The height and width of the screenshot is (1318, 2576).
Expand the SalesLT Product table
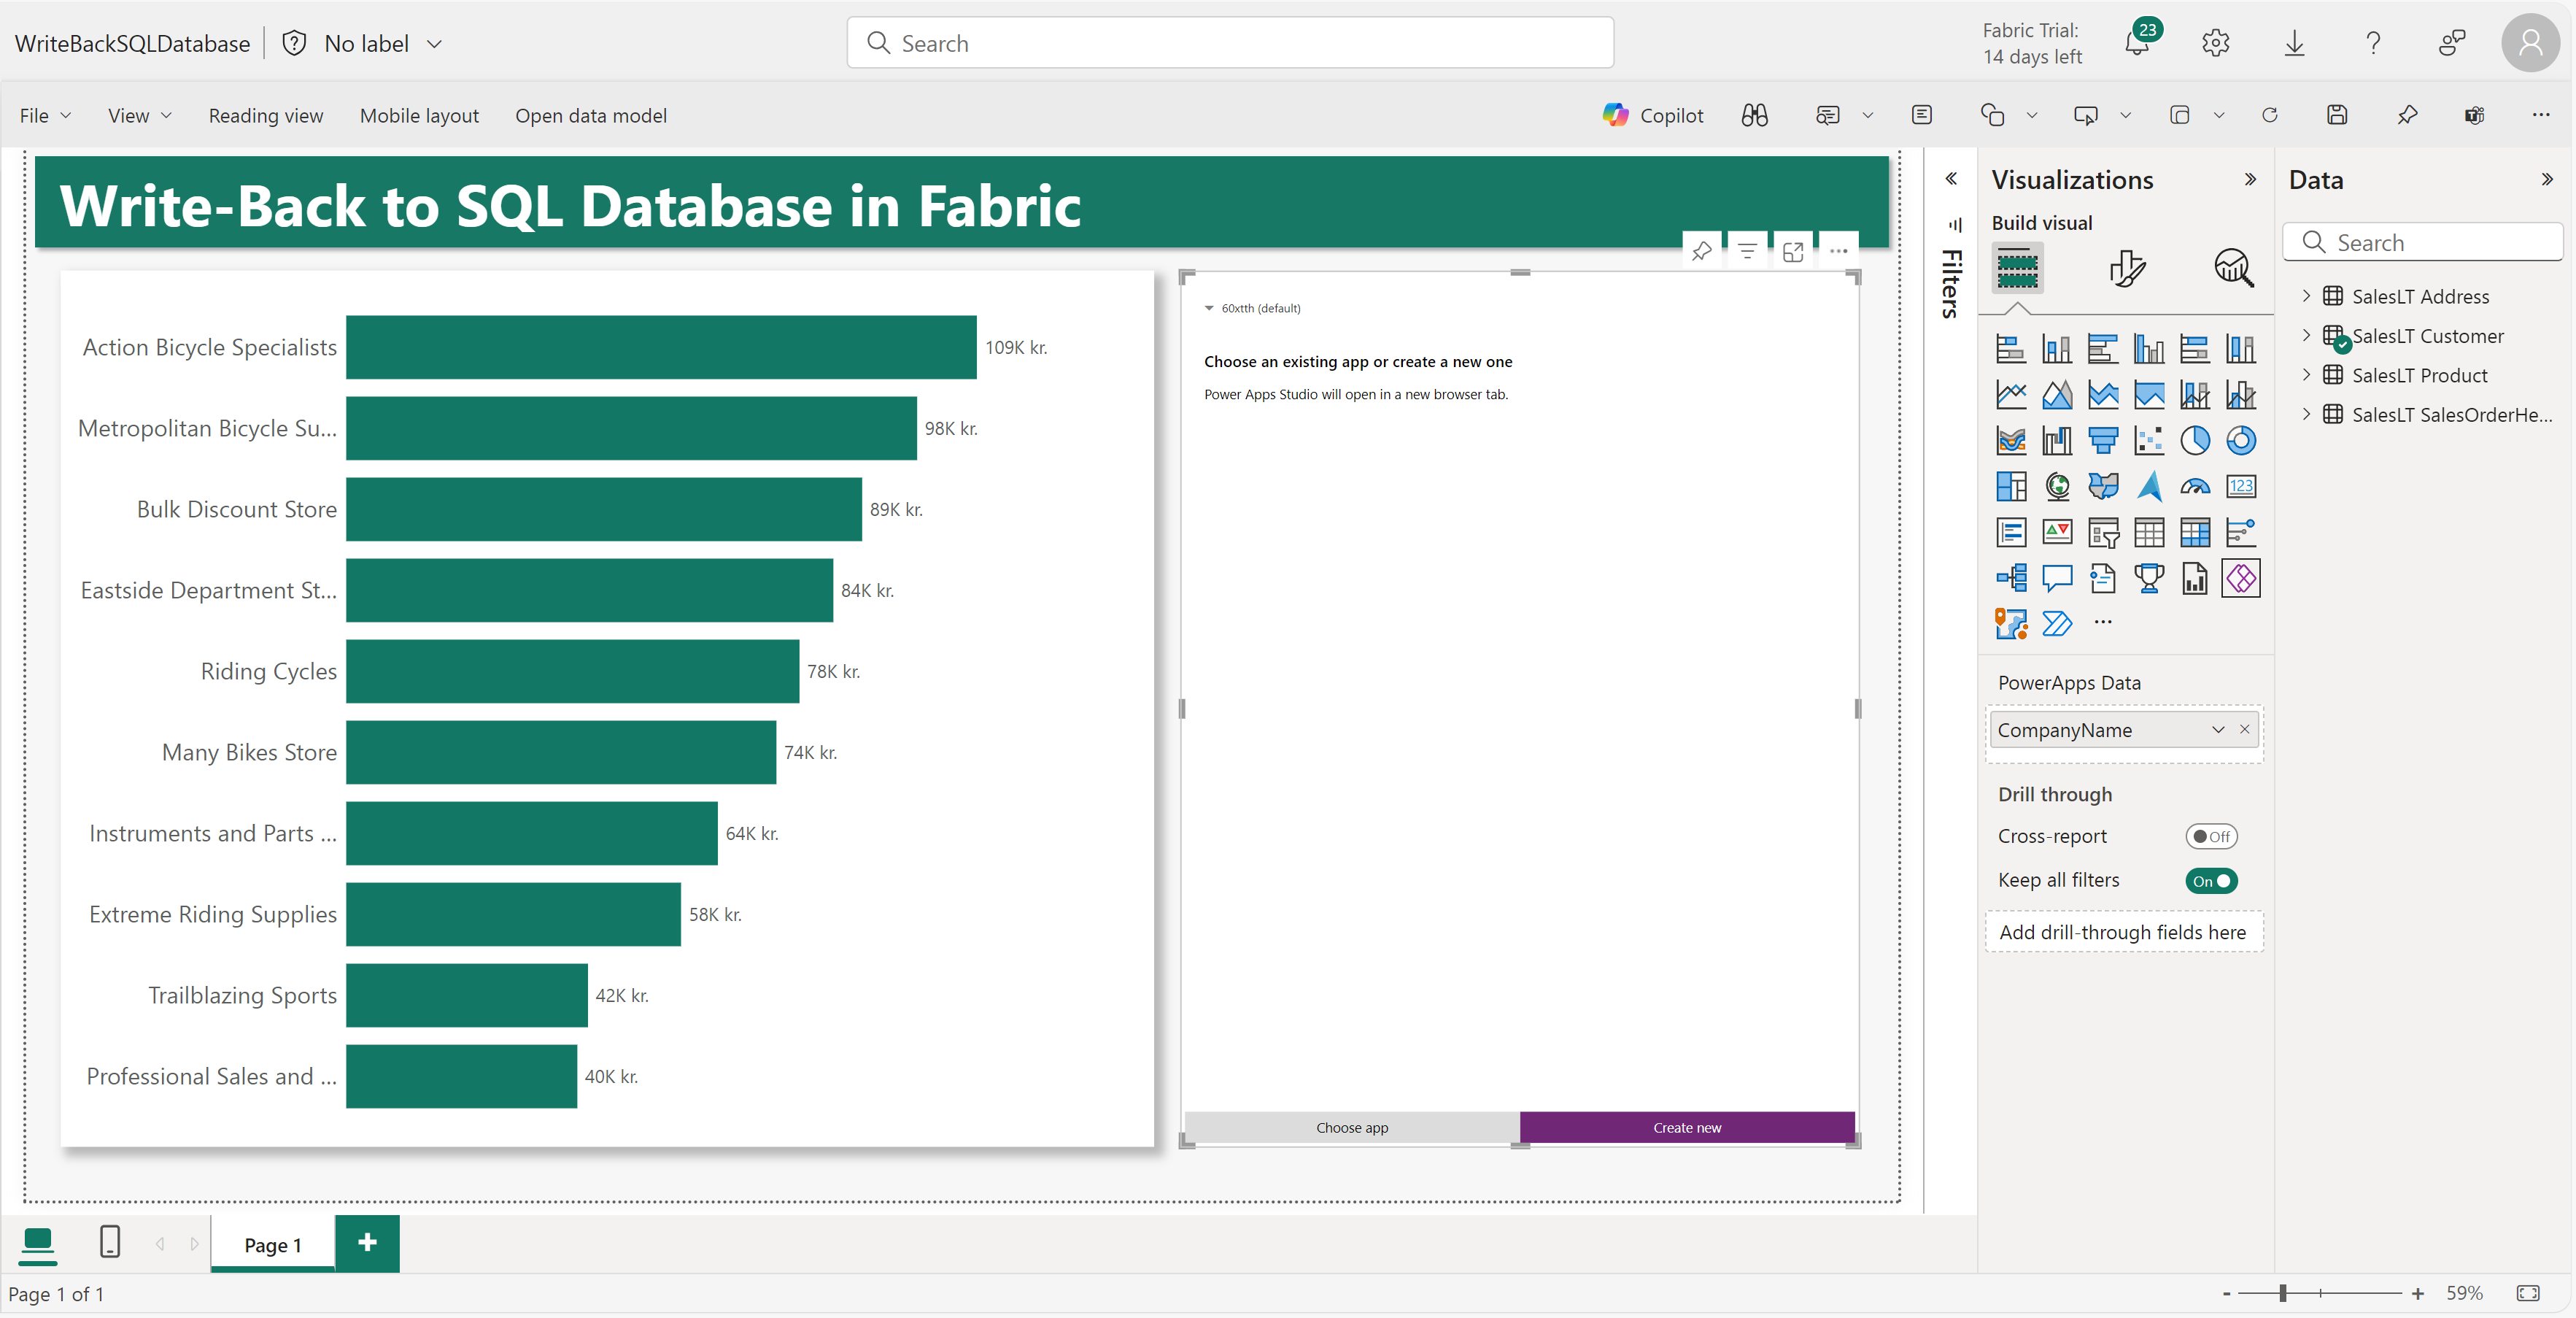click(x=2306, y=375)
